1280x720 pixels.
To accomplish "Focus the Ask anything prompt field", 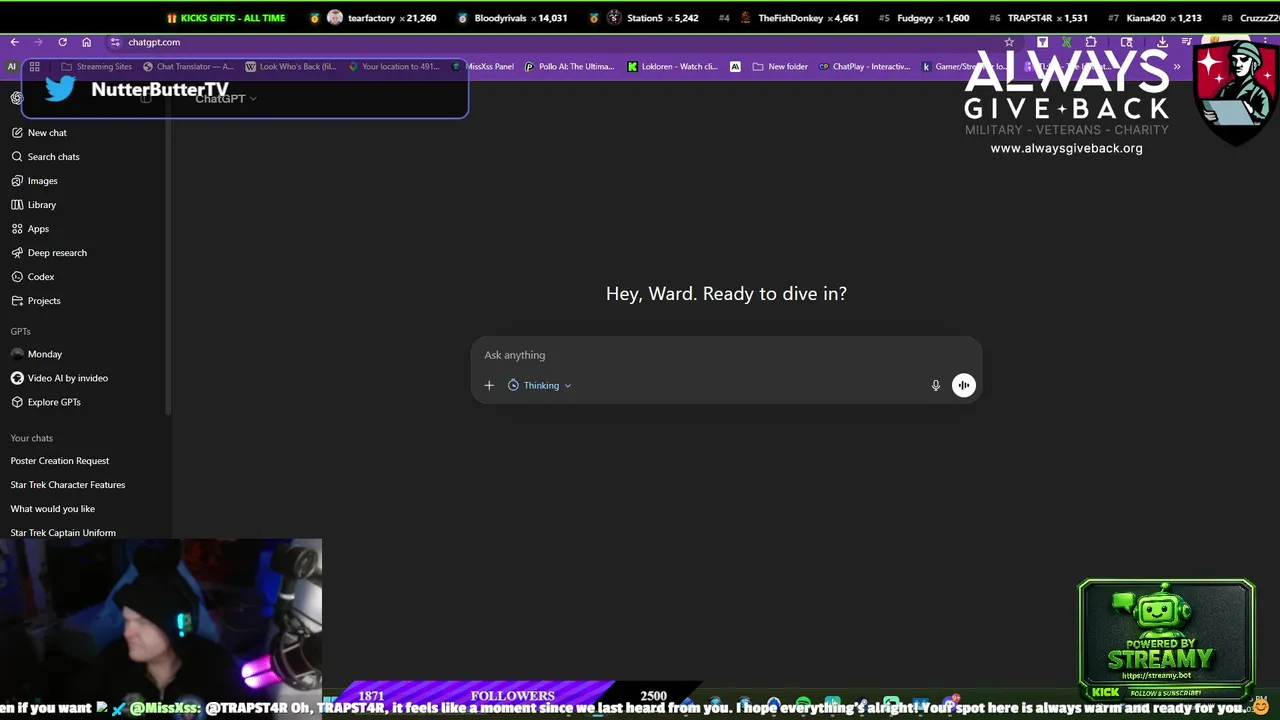I will (726, 355).
